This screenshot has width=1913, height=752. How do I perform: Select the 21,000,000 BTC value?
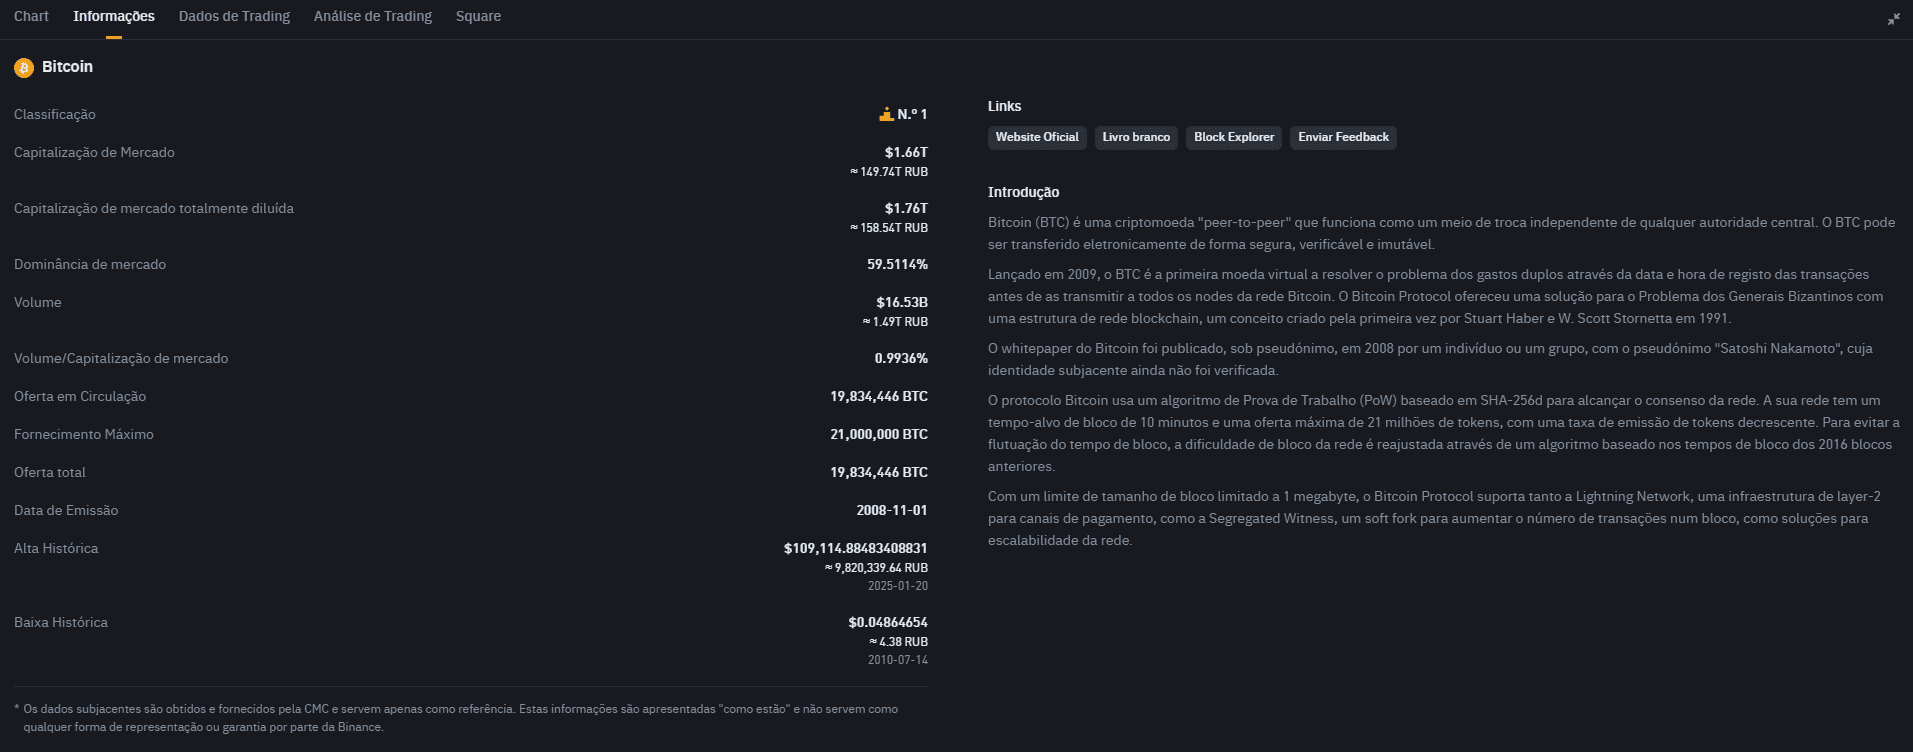pyautogui.click(x=879, y=434)
